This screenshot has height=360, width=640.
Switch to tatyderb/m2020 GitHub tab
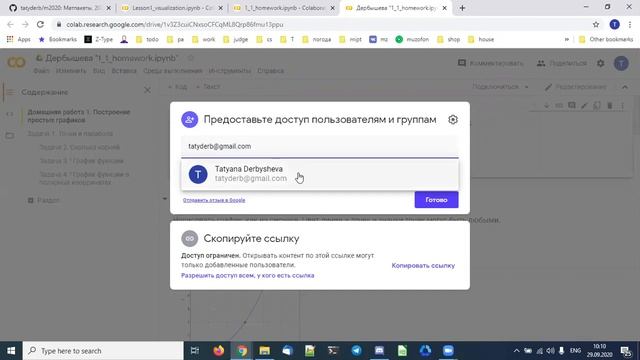[60, 8]
